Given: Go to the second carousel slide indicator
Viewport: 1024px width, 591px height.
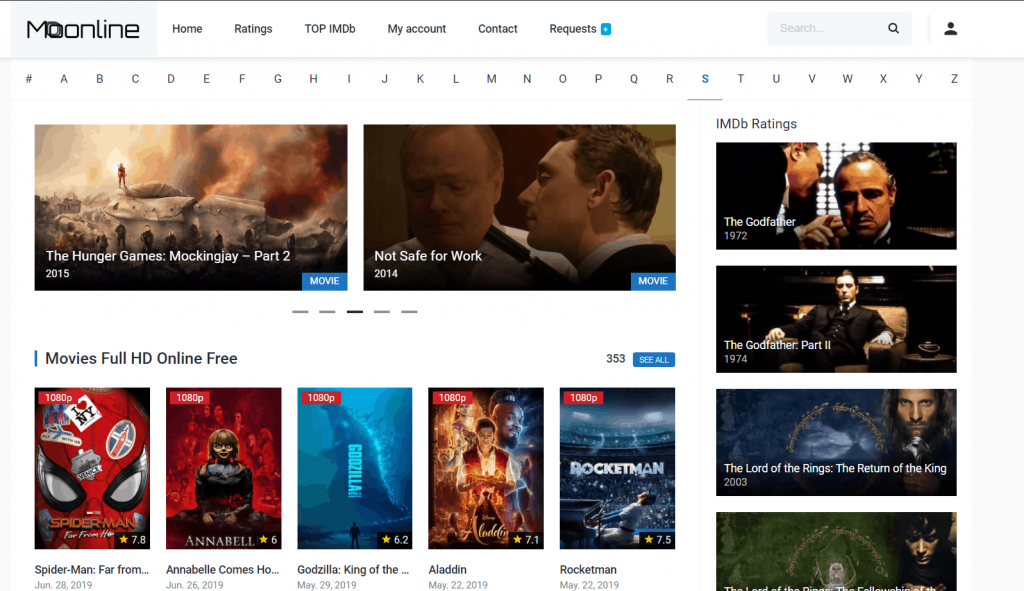Looking at the screenshot, I should pos(327,311).
